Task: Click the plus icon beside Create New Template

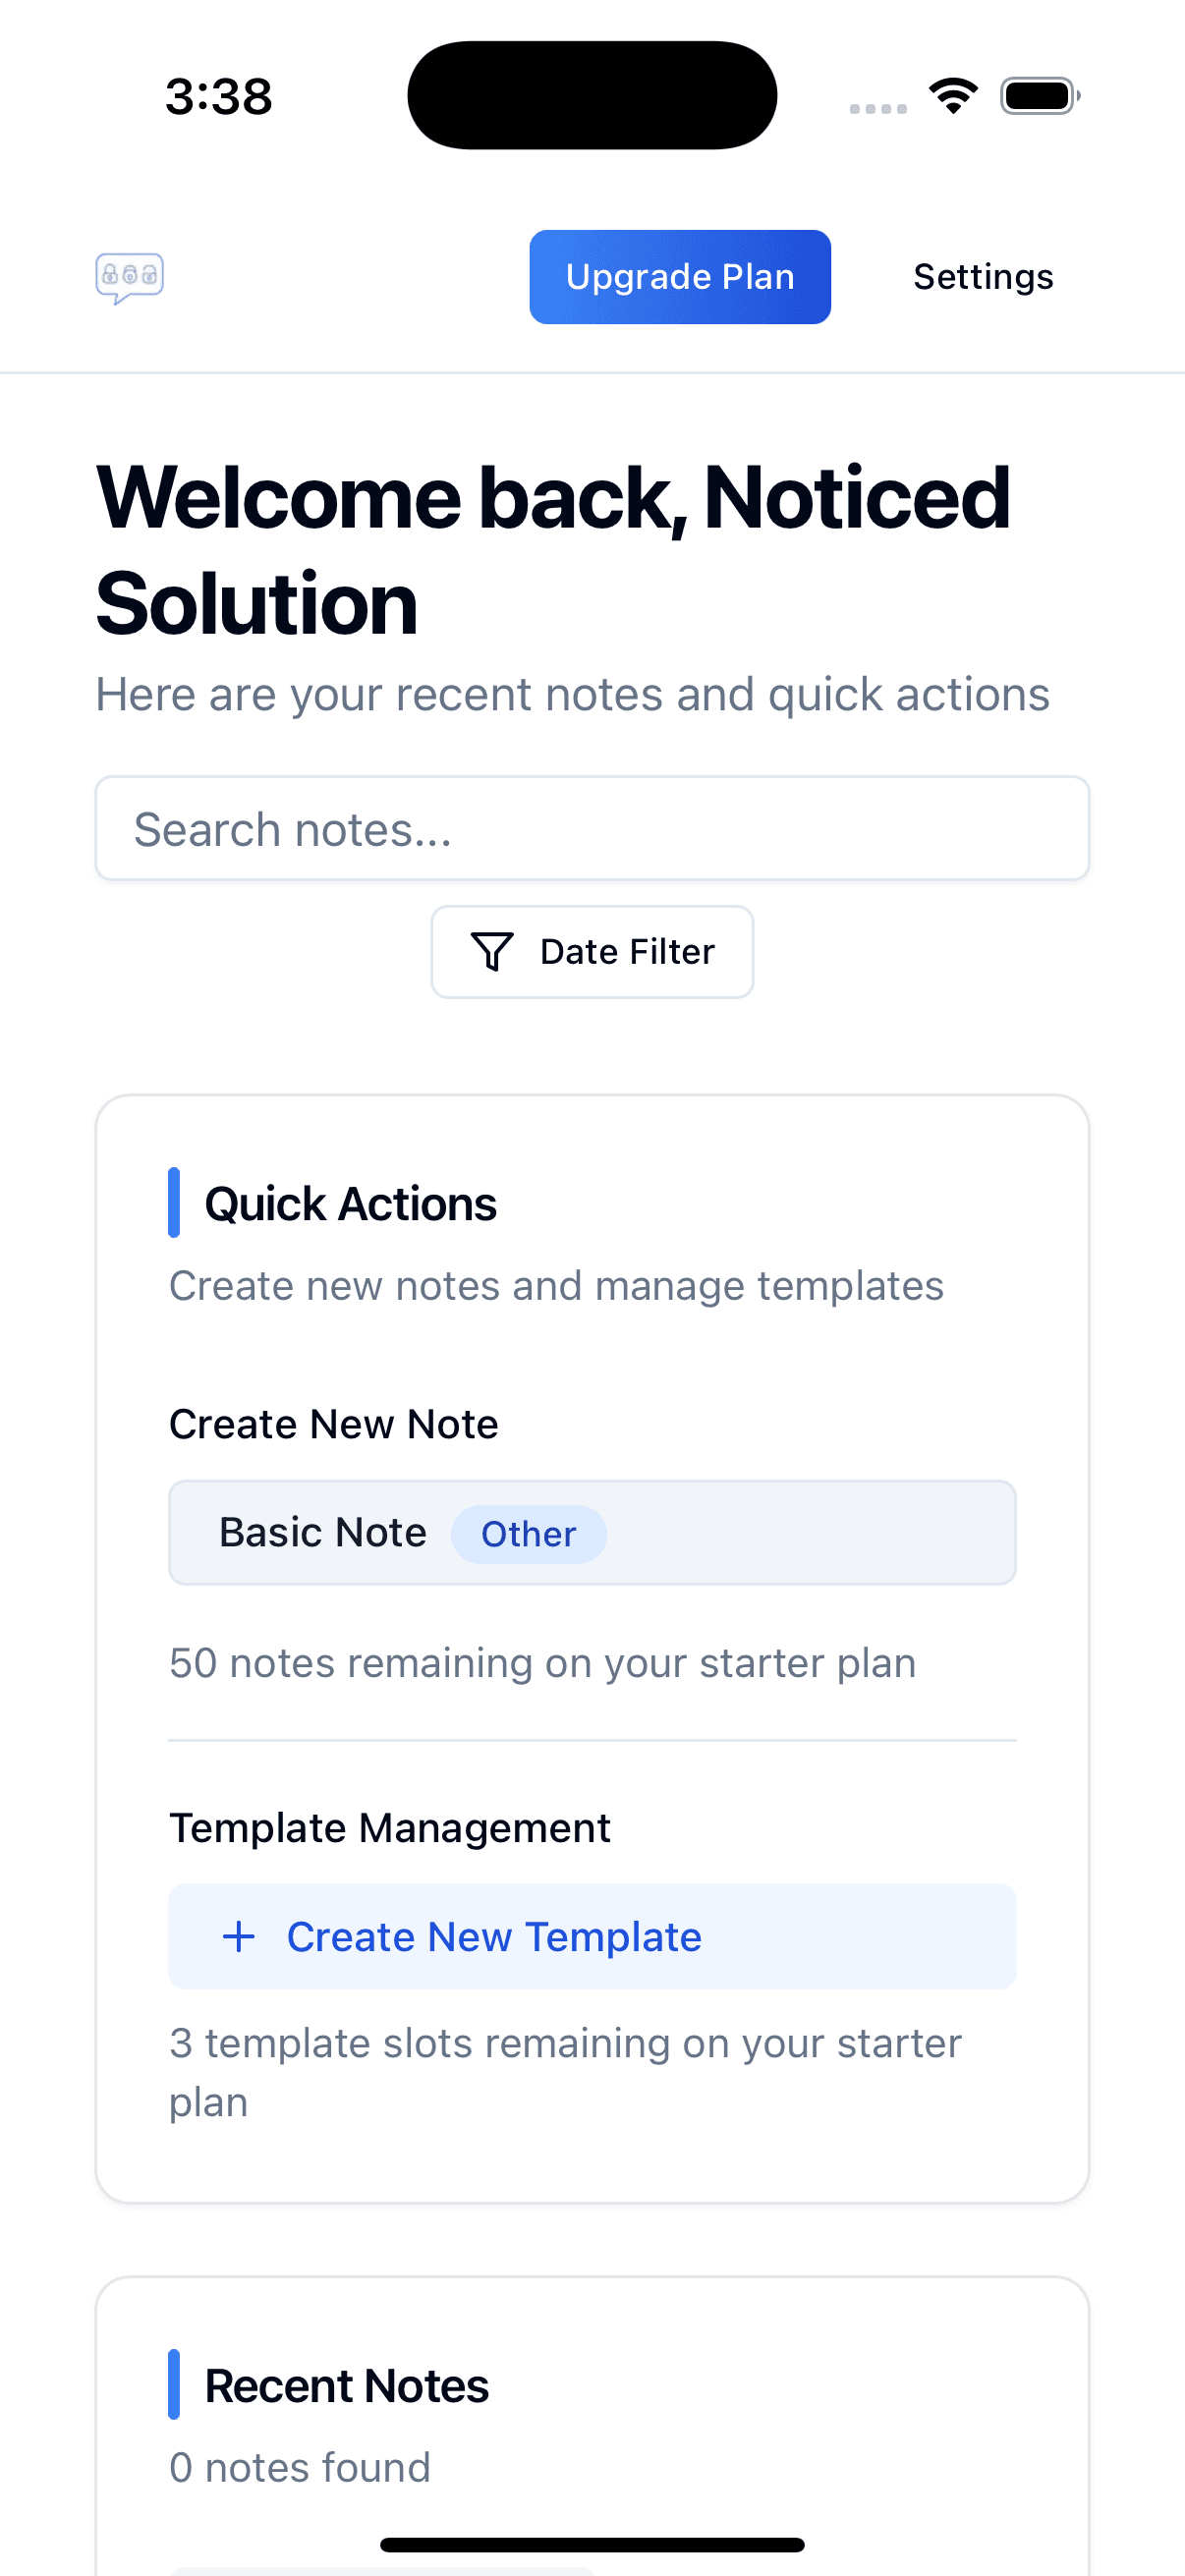Action: click(x=238, y=1937)
